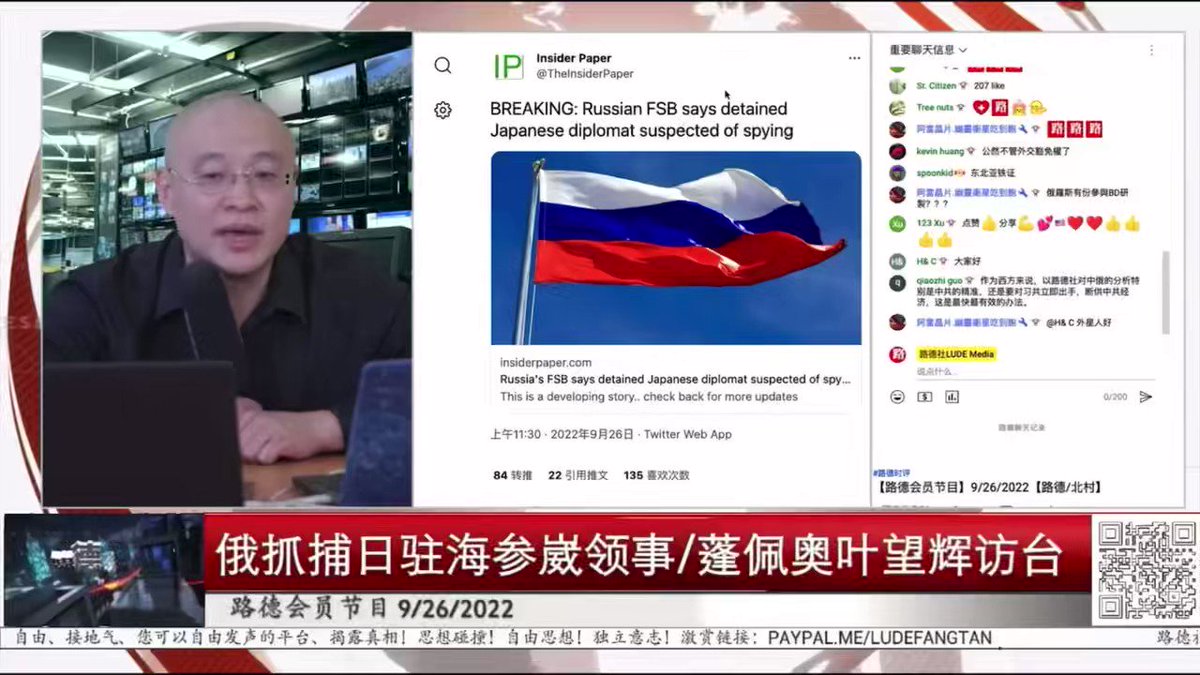Click the #路德时评 hashtag
This screenshot has height=675, width=1200.
coord(890,473)
